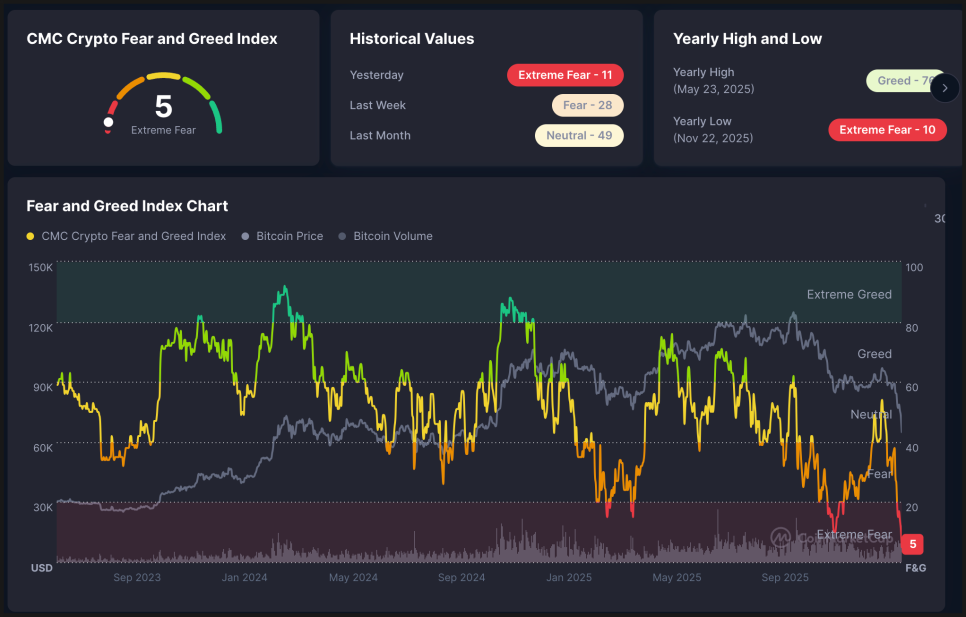Click the next arrow on Yearly High card
This screenshot has width=966, height=617.
click(944, 88)
